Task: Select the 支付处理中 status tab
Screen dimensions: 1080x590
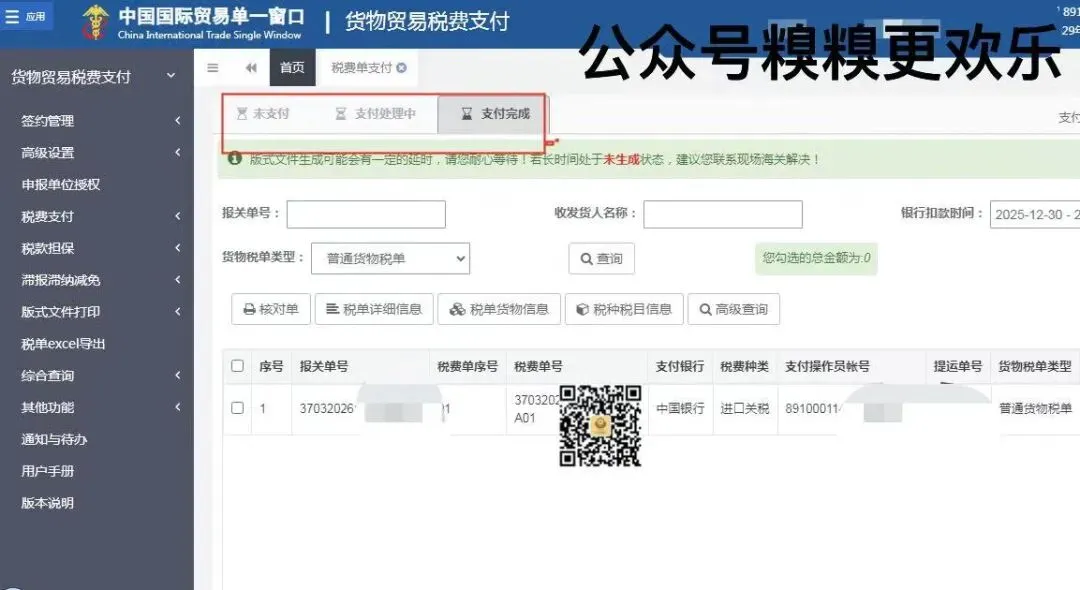Action: 375,114
